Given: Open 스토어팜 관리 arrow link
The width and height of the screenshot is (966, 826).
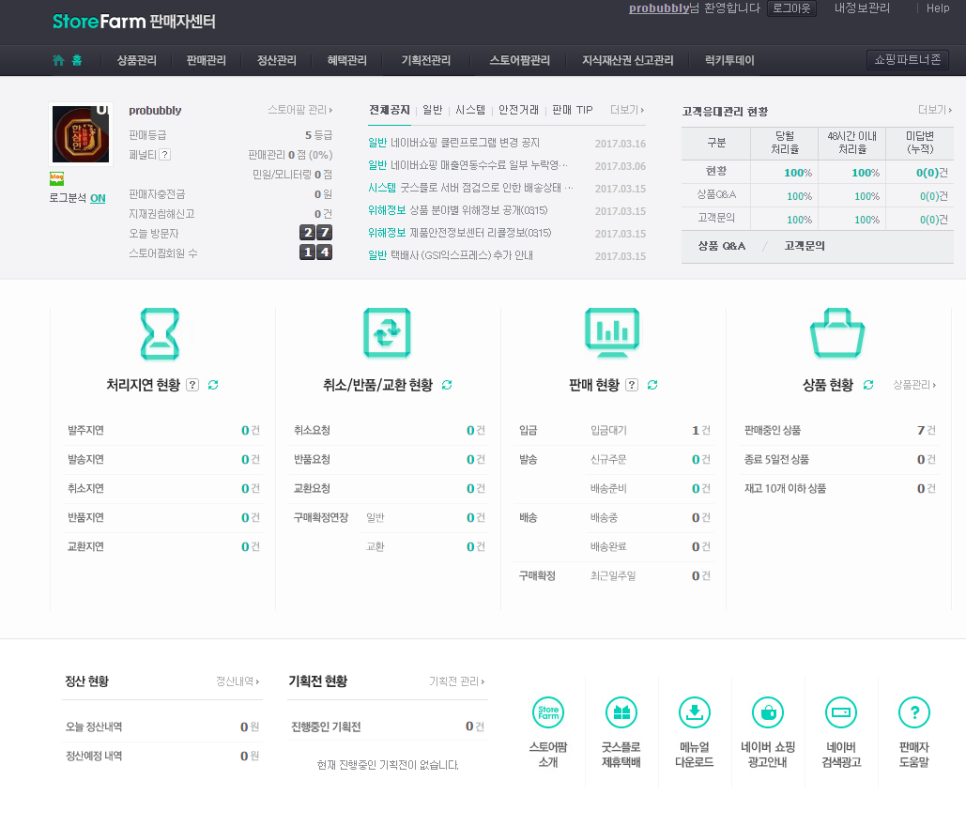Looking at the screenshot, I should tap(300, 110).
